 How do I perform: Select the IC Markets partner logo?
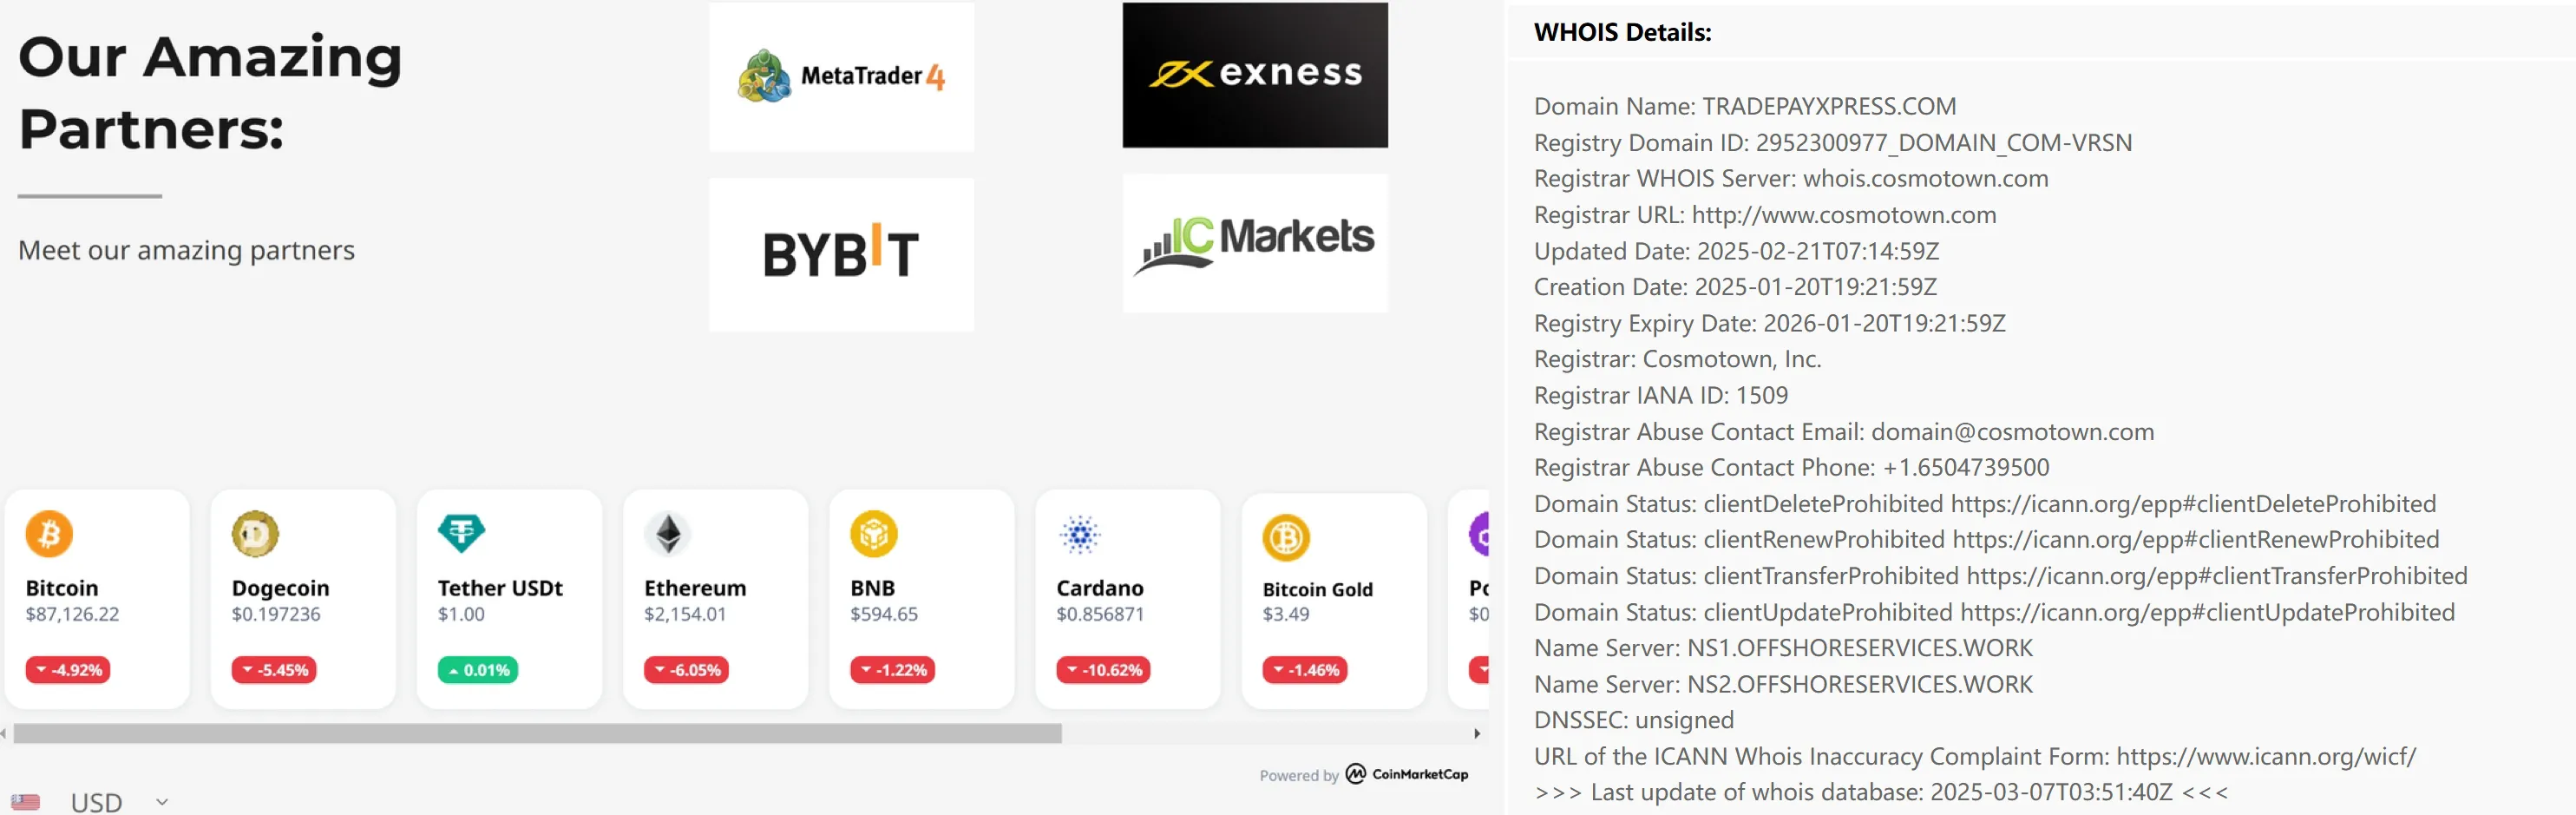[1254, 243]
